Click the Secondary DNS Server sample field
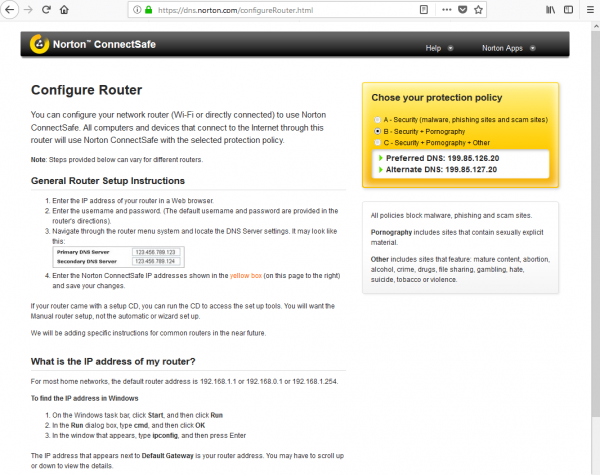Screen dimensions: 600x475 (x=155, y=261)
